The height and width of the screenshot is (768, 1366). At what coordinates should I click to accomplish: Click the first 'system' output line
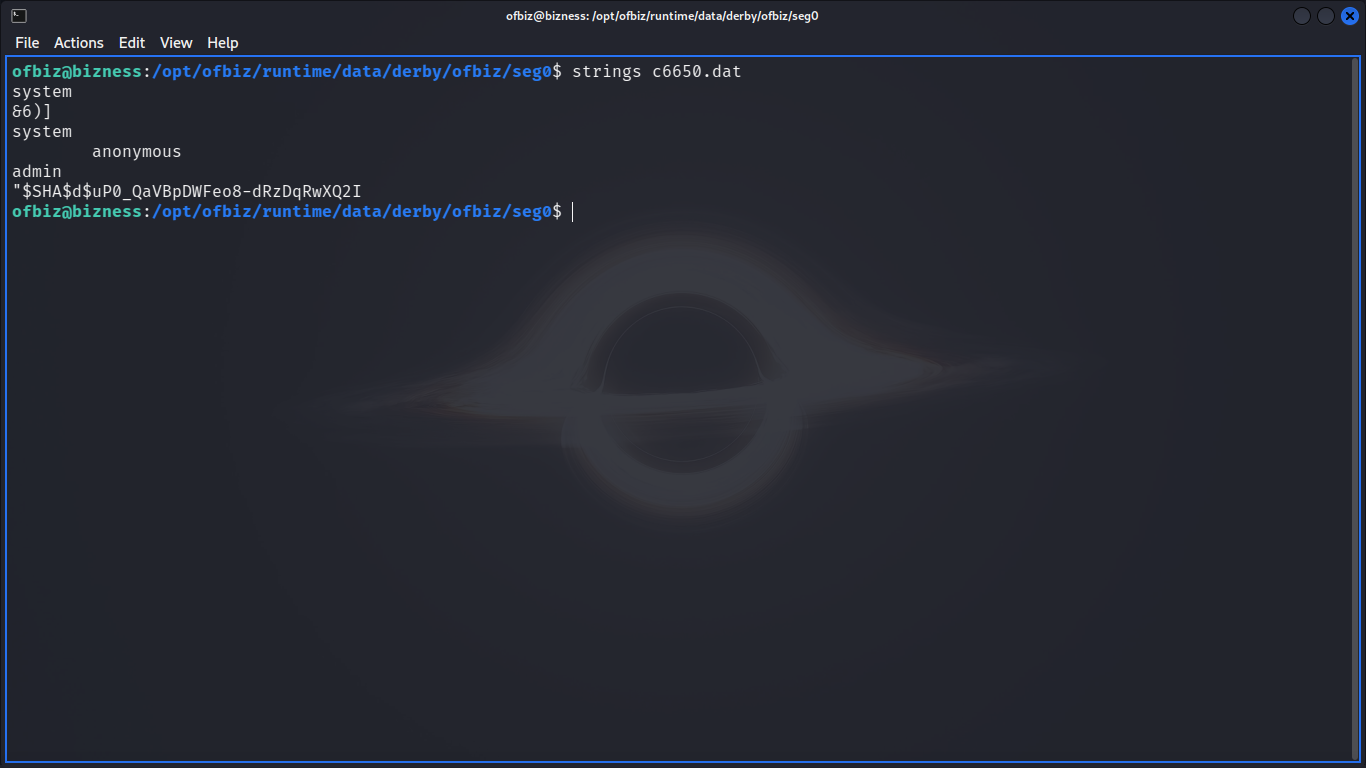pyautogui.click(x=42, y=92)
